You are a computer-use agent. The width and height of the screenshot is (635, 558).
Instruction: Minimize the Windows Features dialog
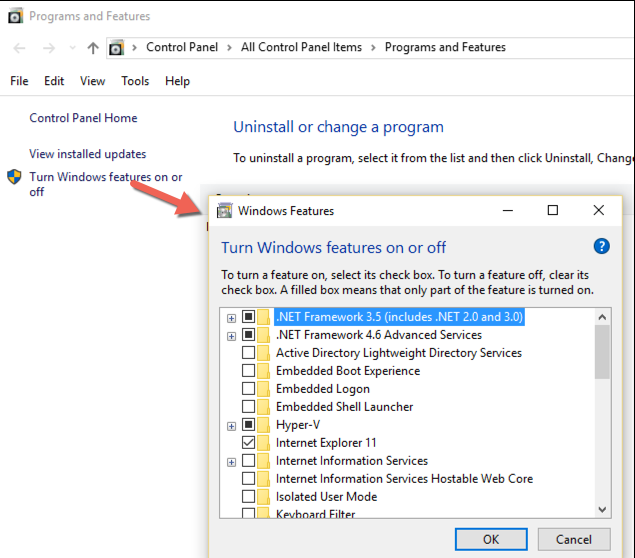pyautogui.click(x=508, y=211)
